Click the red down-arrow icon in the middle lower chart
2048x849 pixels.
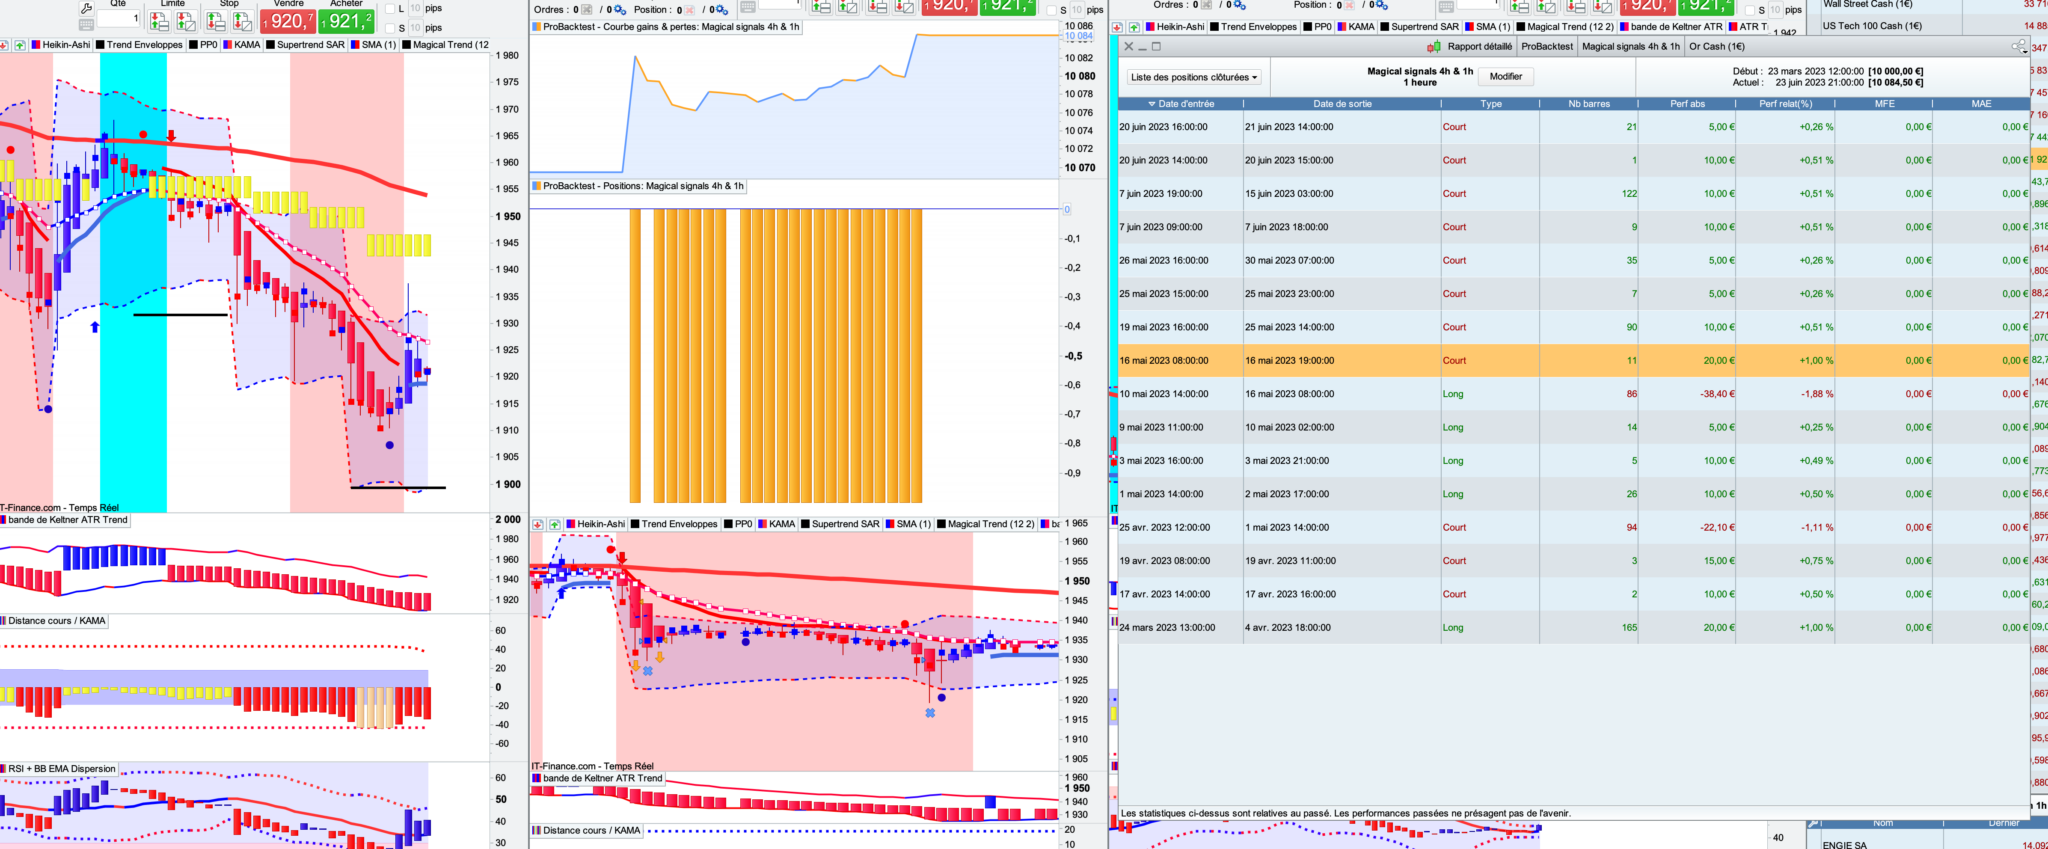click(538, 524)
